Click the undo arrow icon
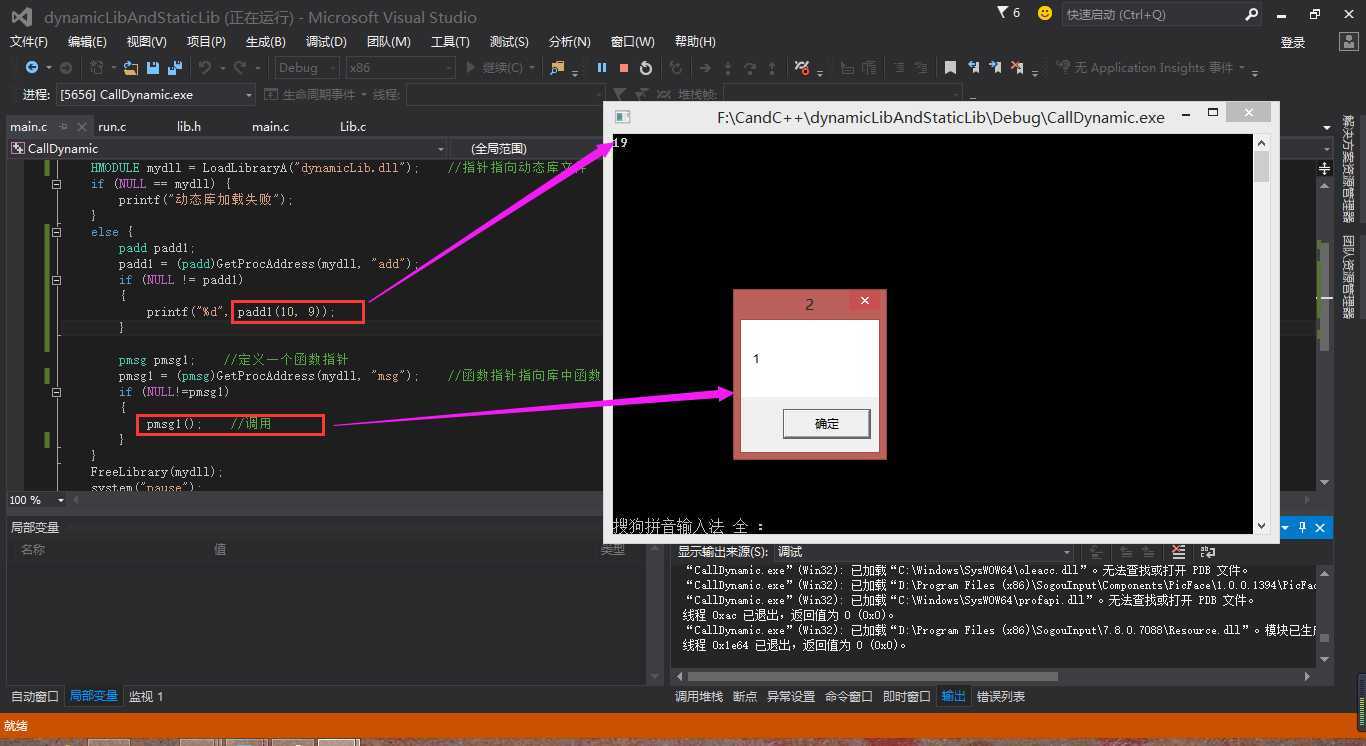 pos(205,68)
